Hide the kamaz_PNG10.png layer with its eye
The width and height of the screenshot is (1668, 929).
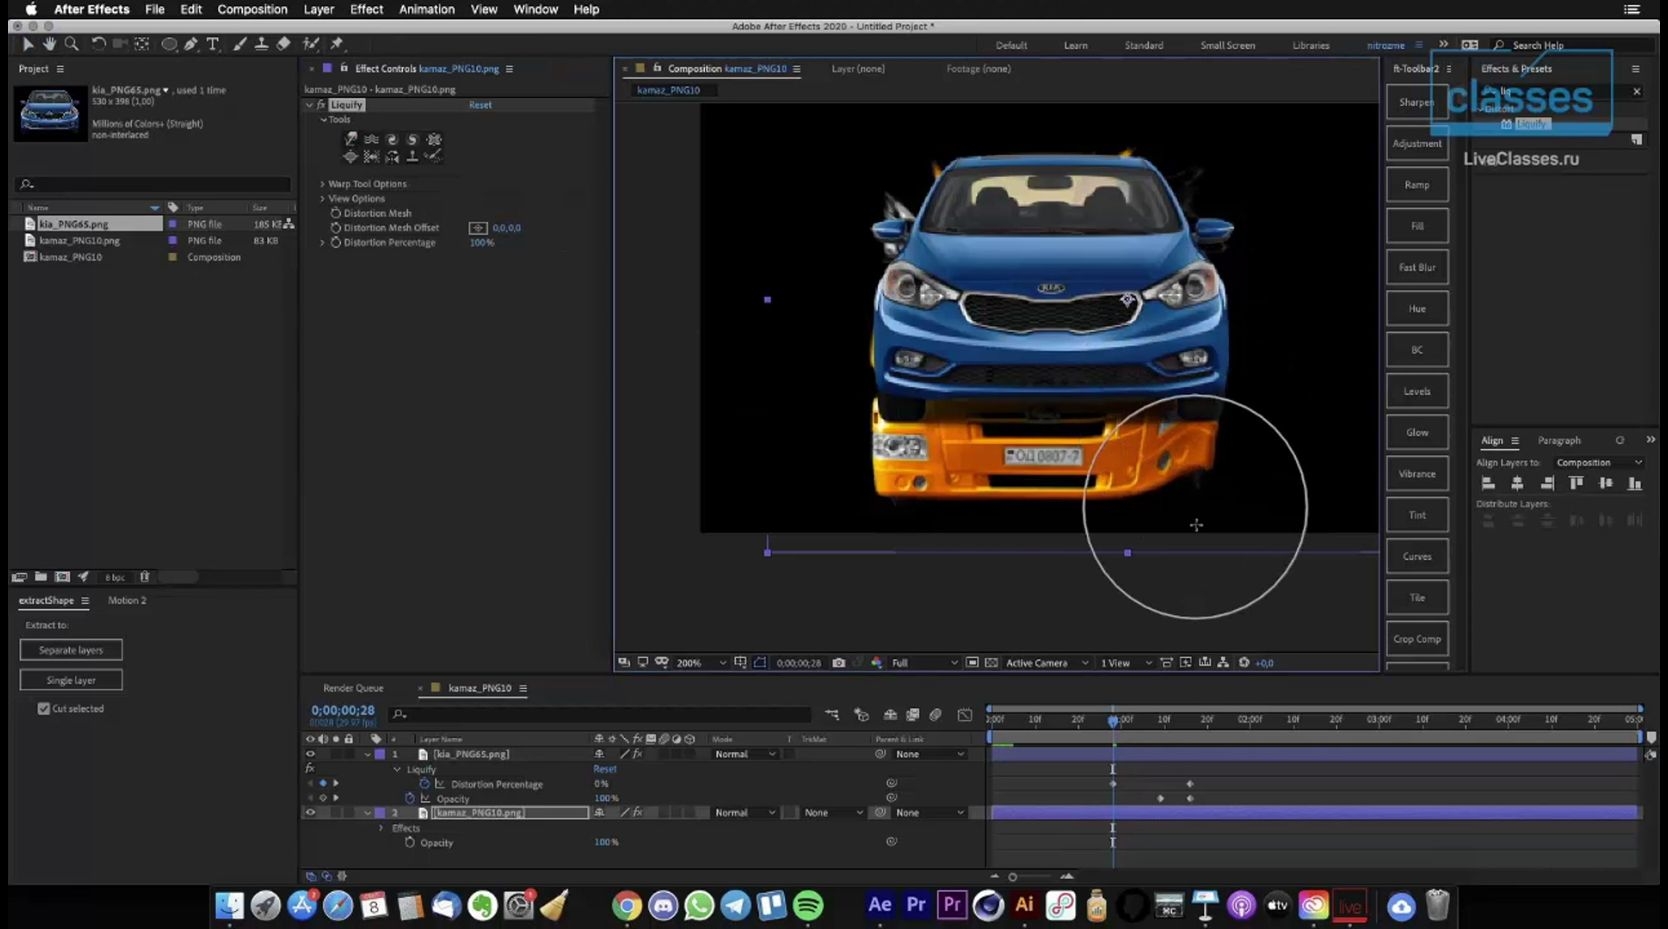point(310,813)
